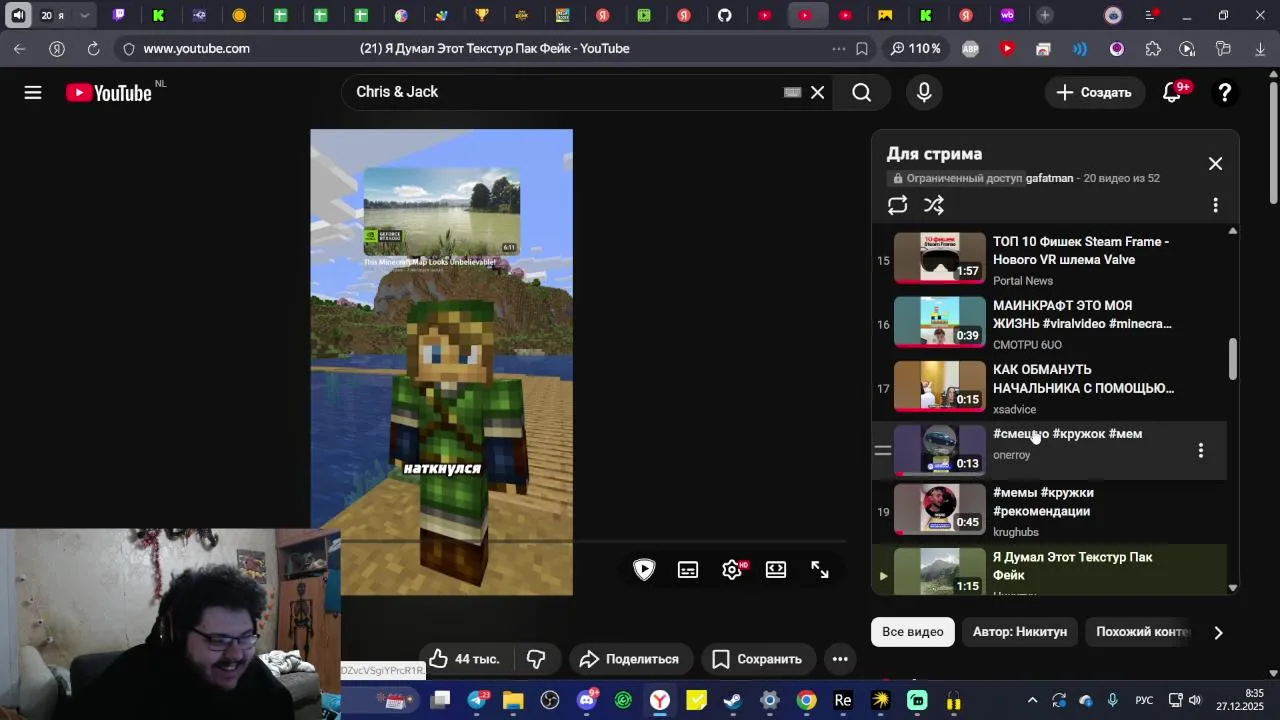This screenshot has height=720, width=1280.
Task: Click the Поделиться share button
Action: click(x=629, y=659)
